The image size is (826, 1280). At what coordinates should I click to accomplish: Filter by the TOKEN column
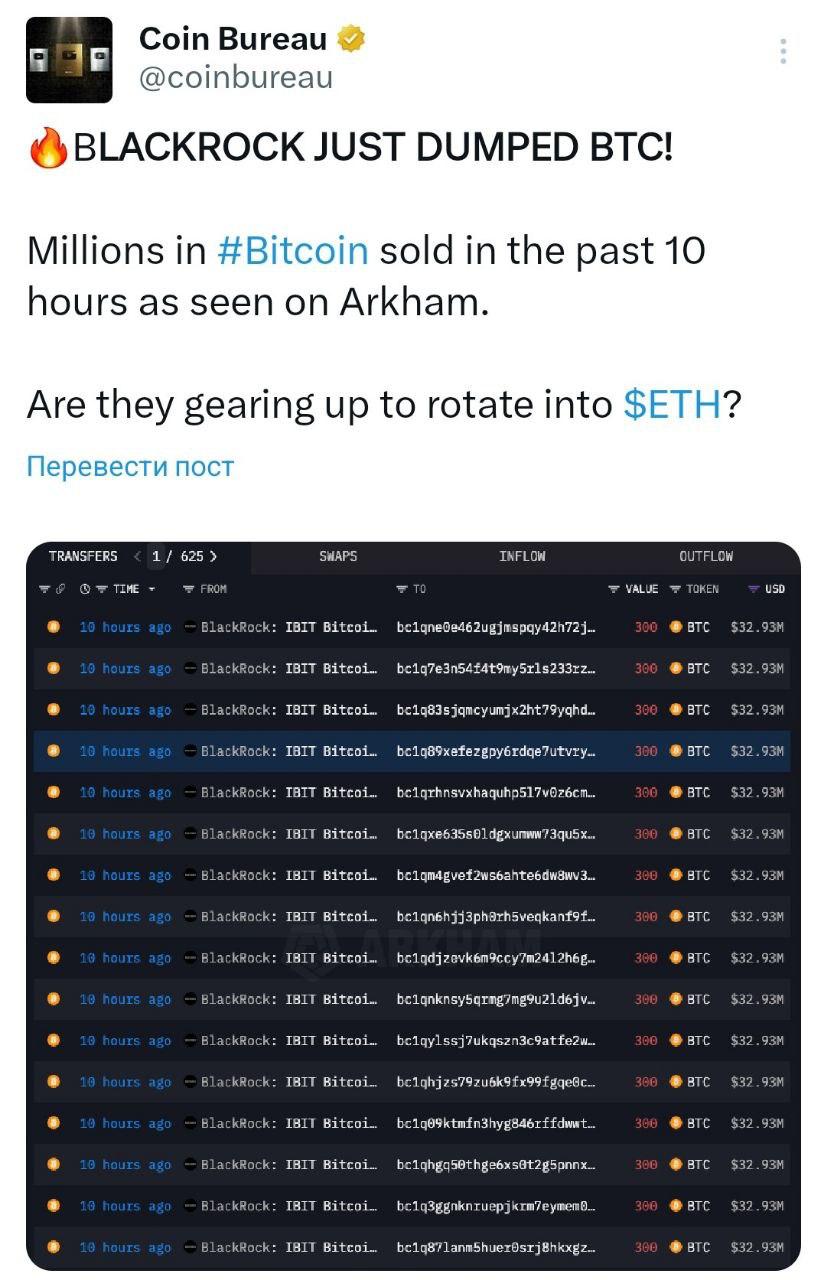click(x=694, y=589)
